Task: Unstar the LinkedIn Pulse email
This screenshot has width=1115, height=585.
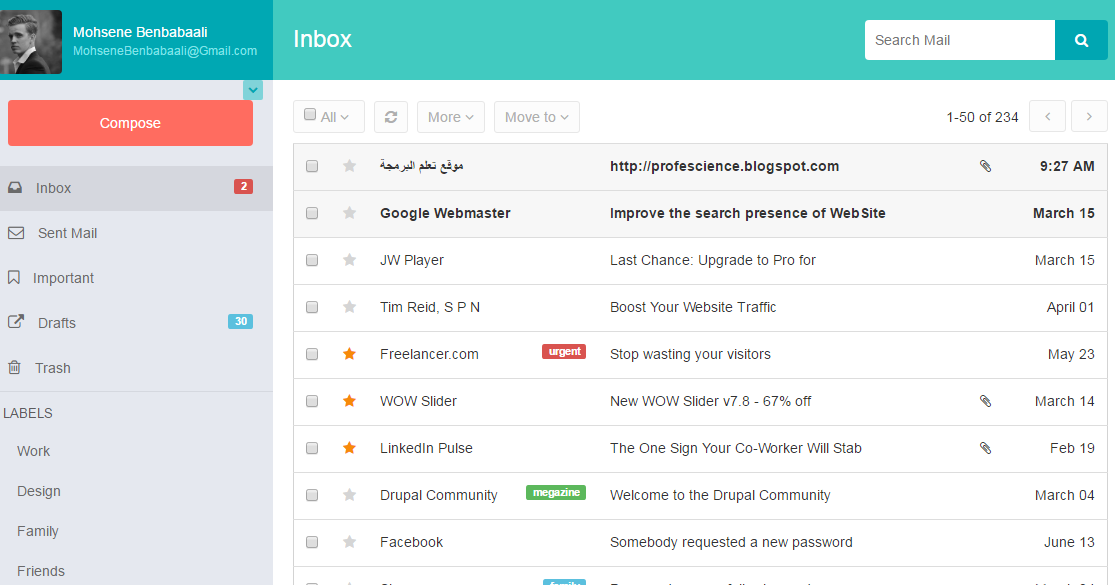Action: [x=349, y=448]
